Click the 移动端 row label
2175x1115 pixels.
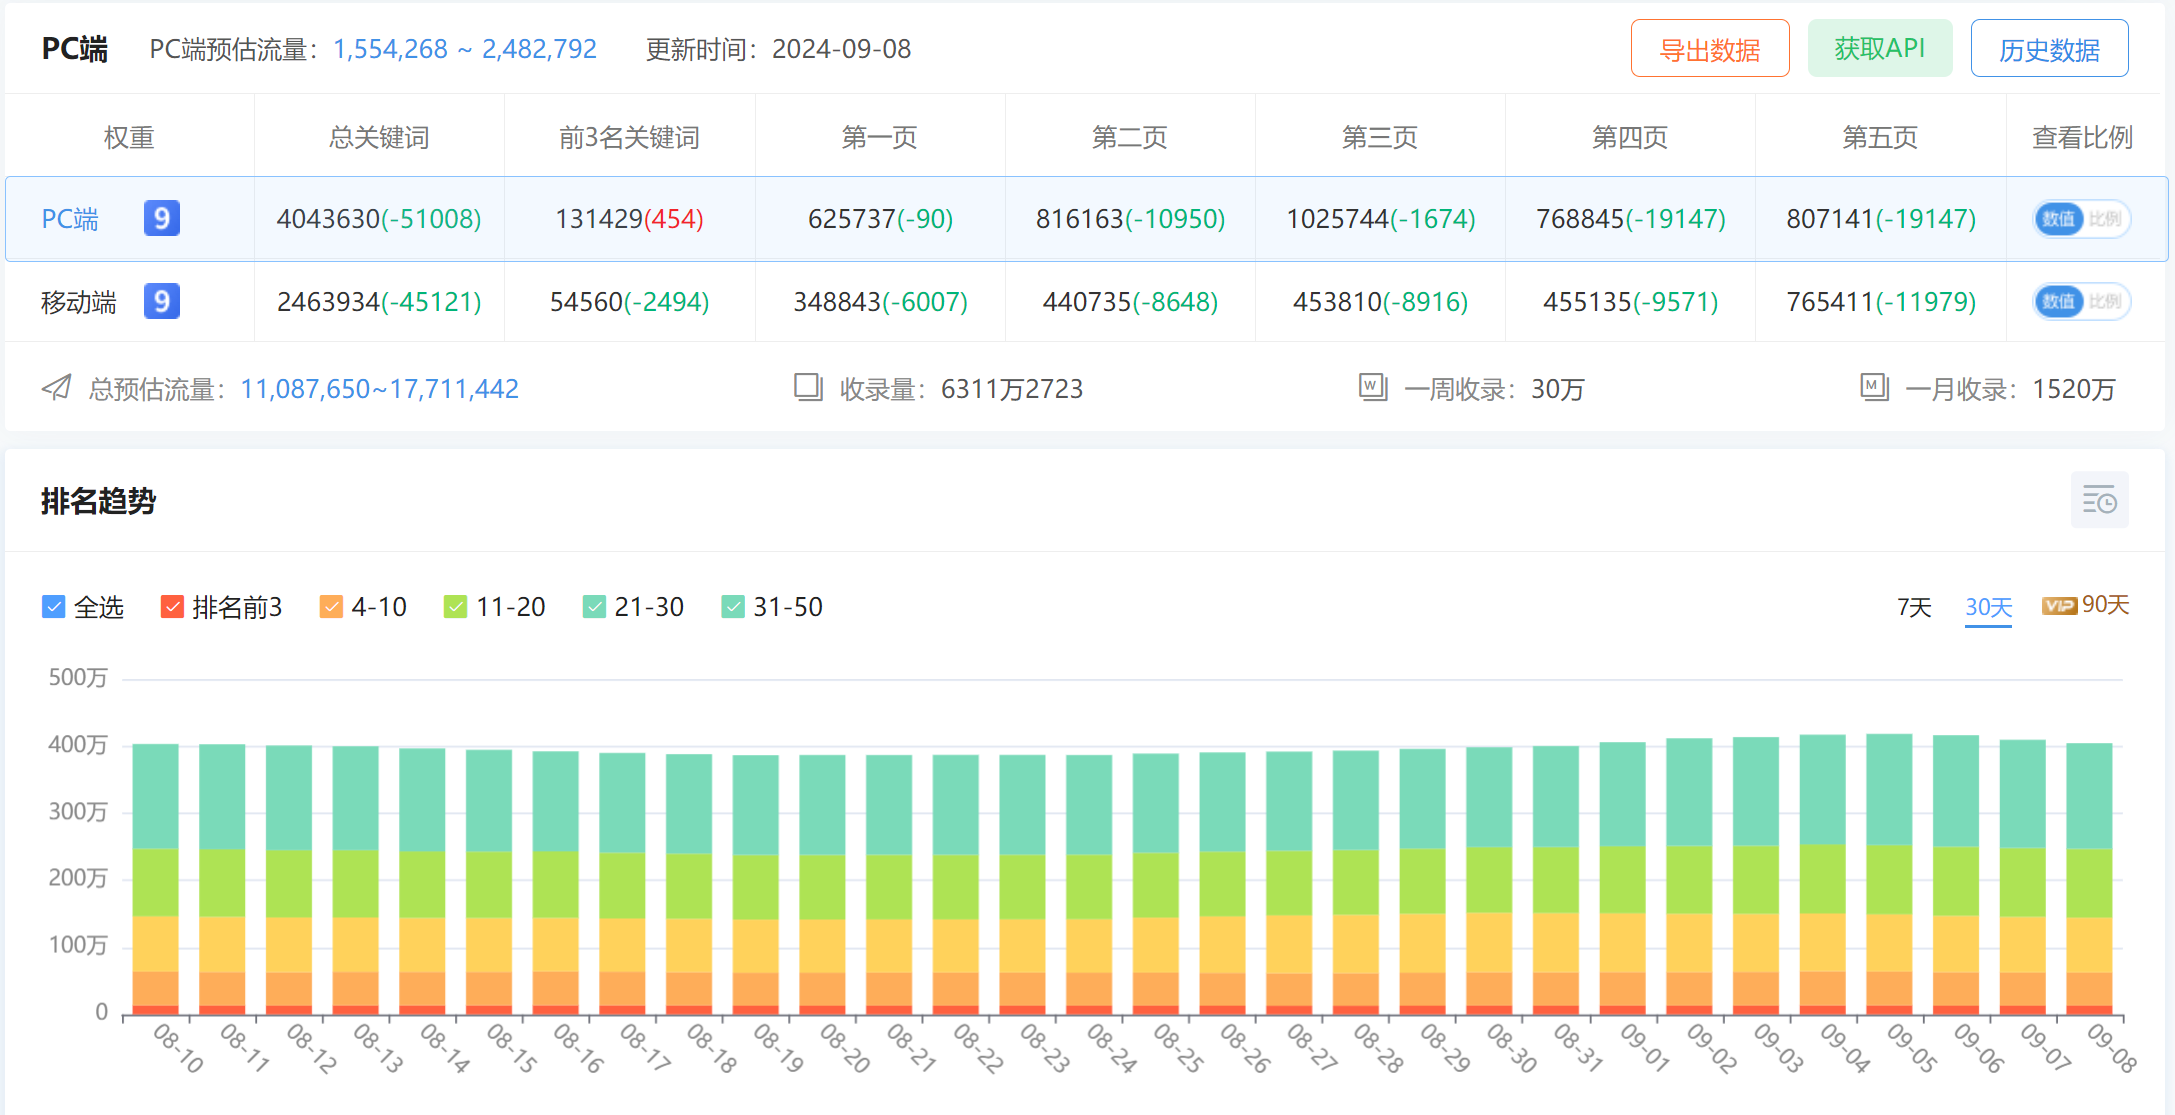coord(79,302)
